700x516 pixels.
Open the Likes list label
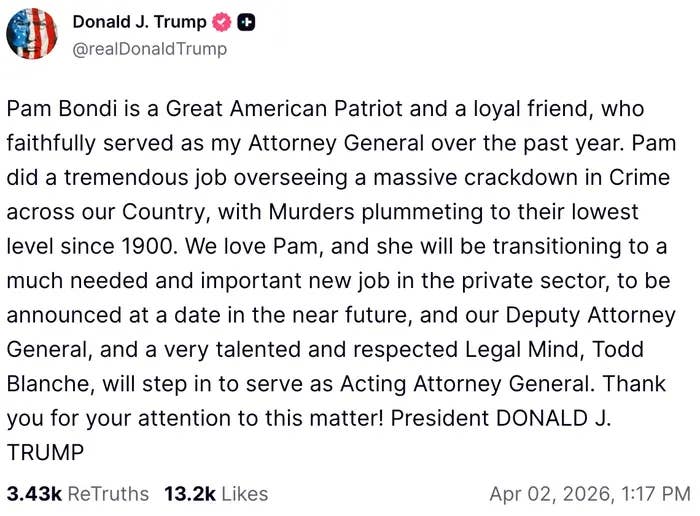tap(245, 493)
